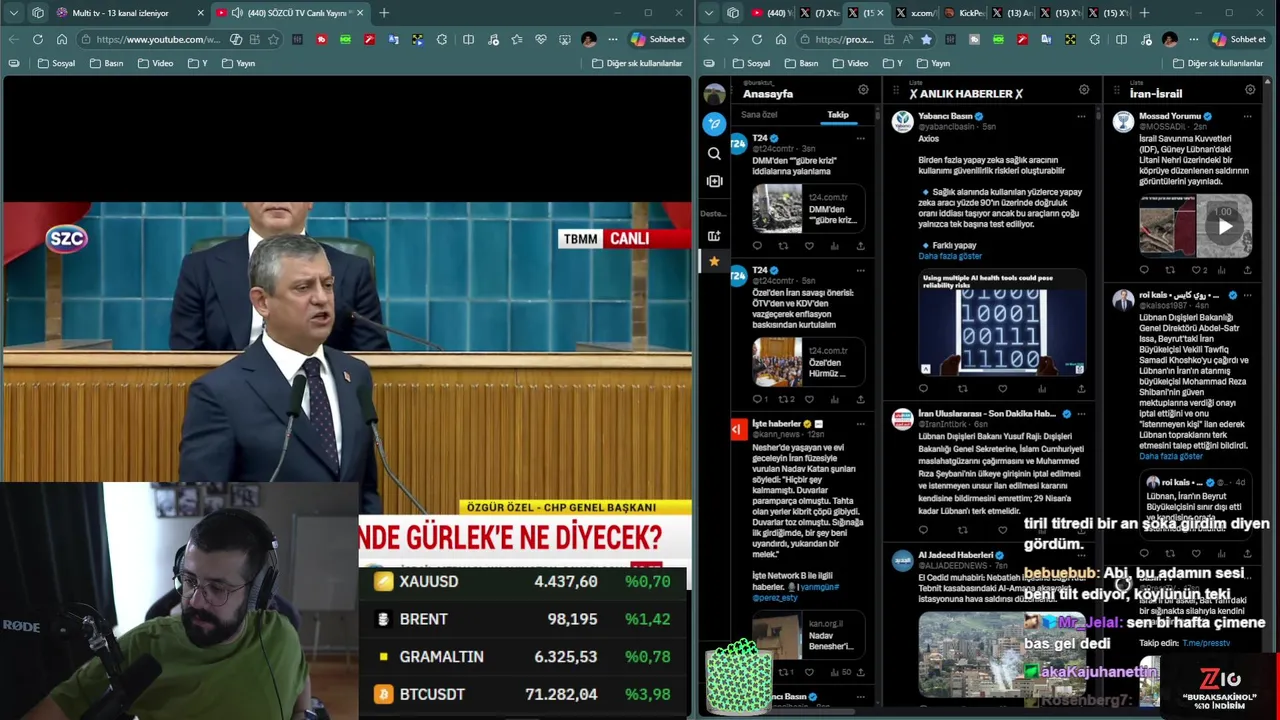Play the Mossad Yorumu video
1280x720 pixels.
click(1225, 227)
